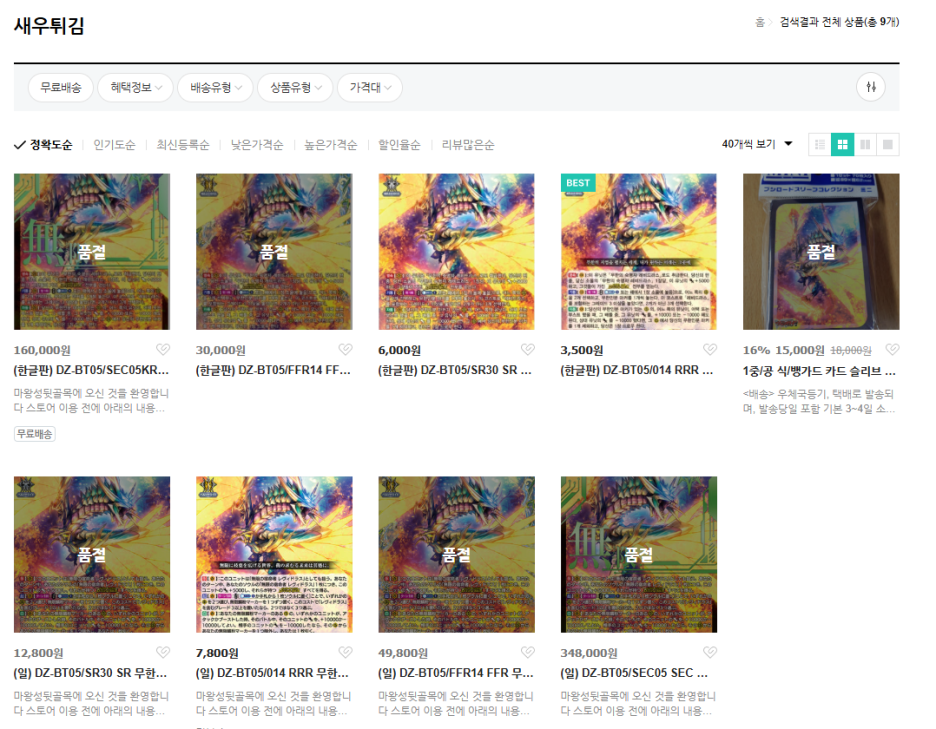Open (일) DZ-BT05/FFR14 FFR product title

coord(456,673)
